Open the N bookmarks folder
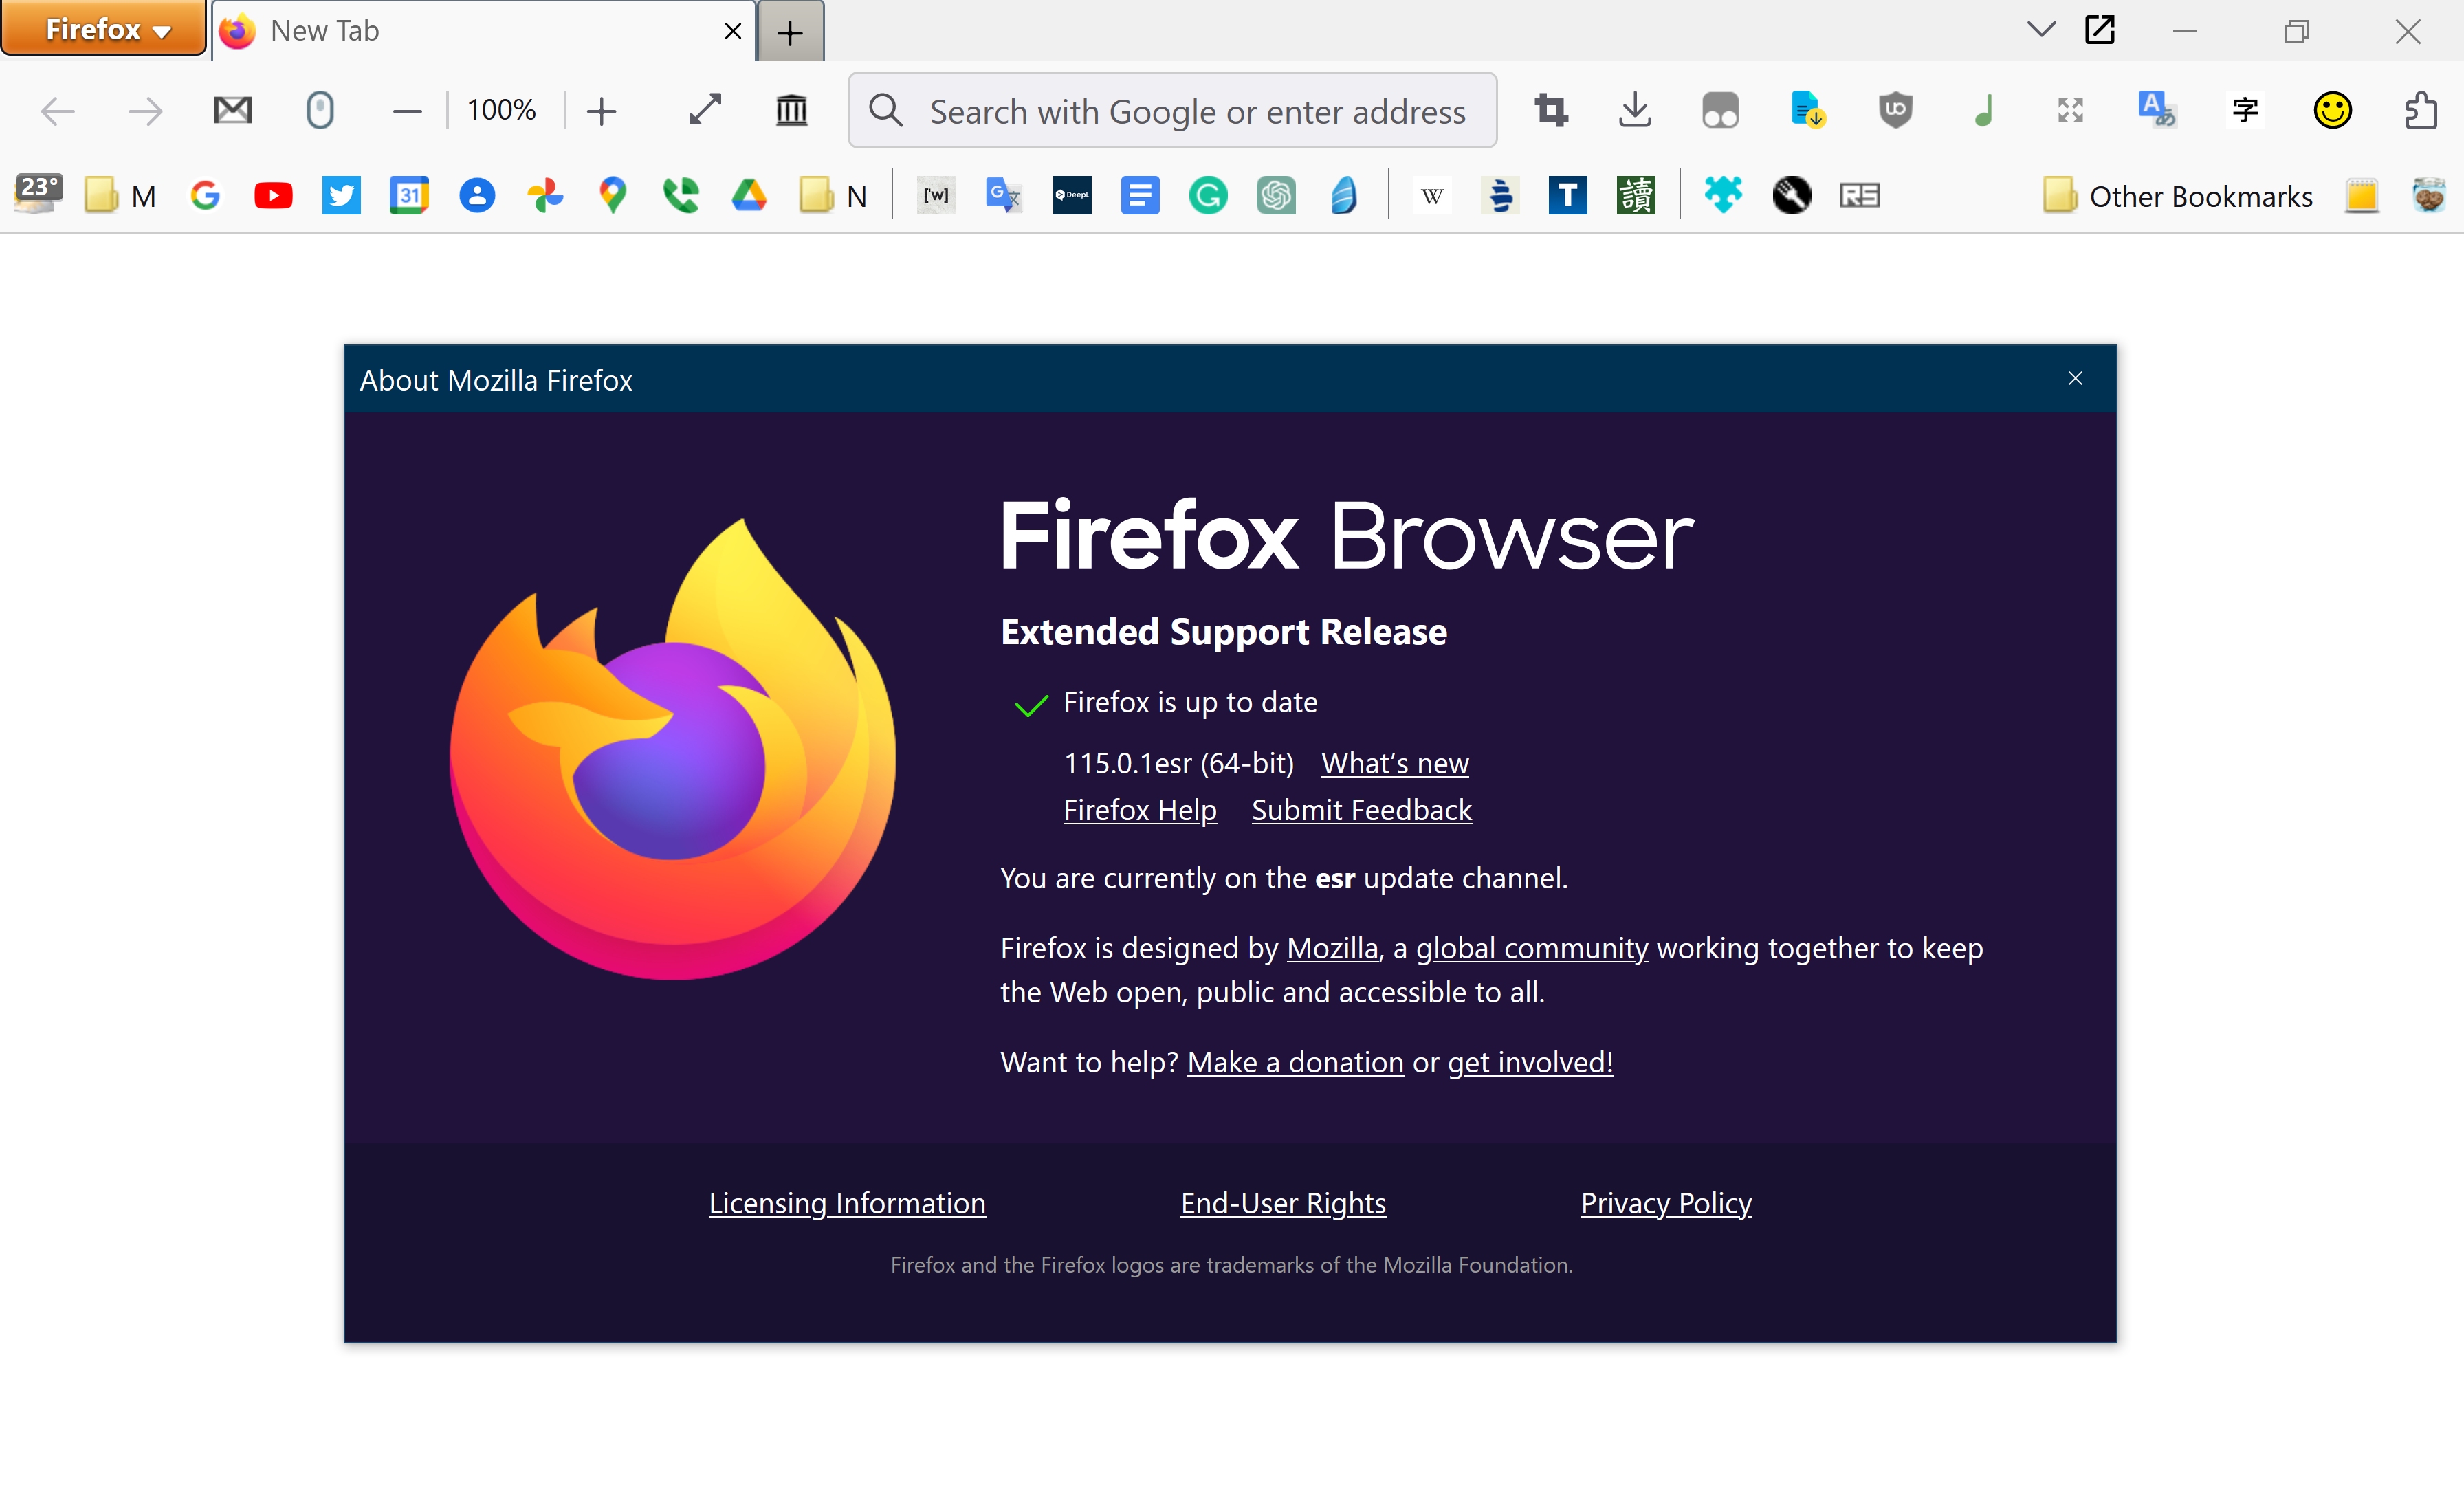Image resolution: width=2464 pixels, height=1485 pixels. point(833,196)
